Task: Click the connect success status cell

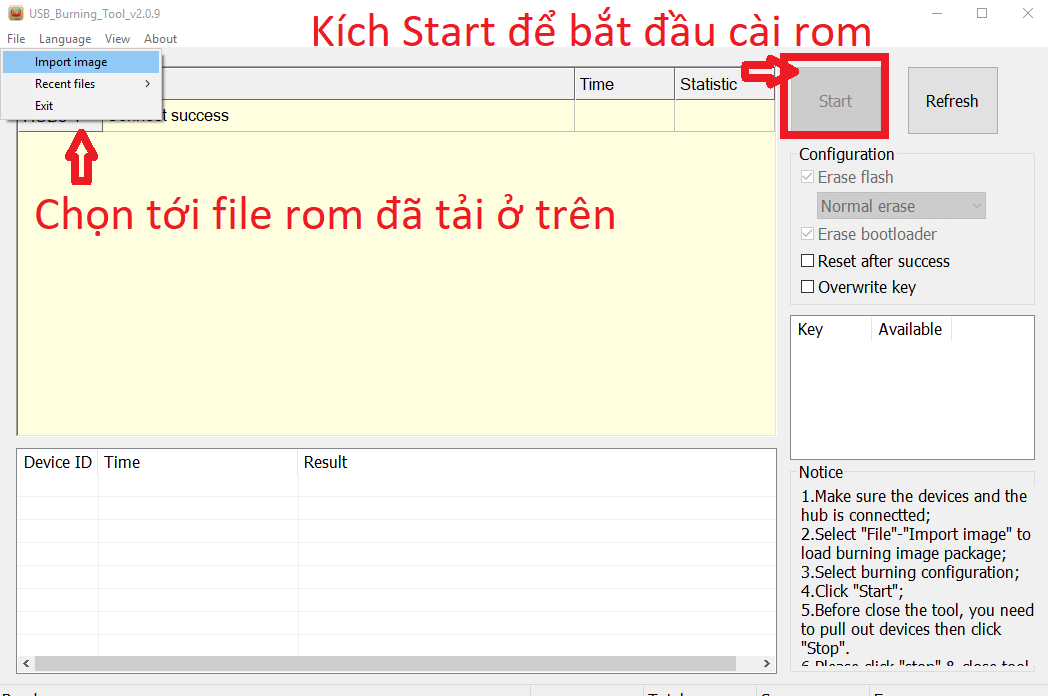Action: 338,116
